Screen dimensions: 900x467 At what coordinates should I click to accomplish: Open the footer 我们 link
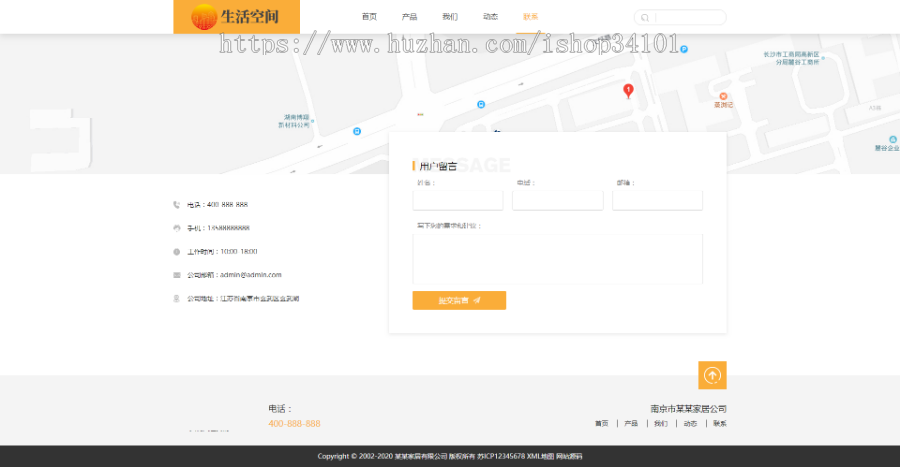tap(661, 423)
